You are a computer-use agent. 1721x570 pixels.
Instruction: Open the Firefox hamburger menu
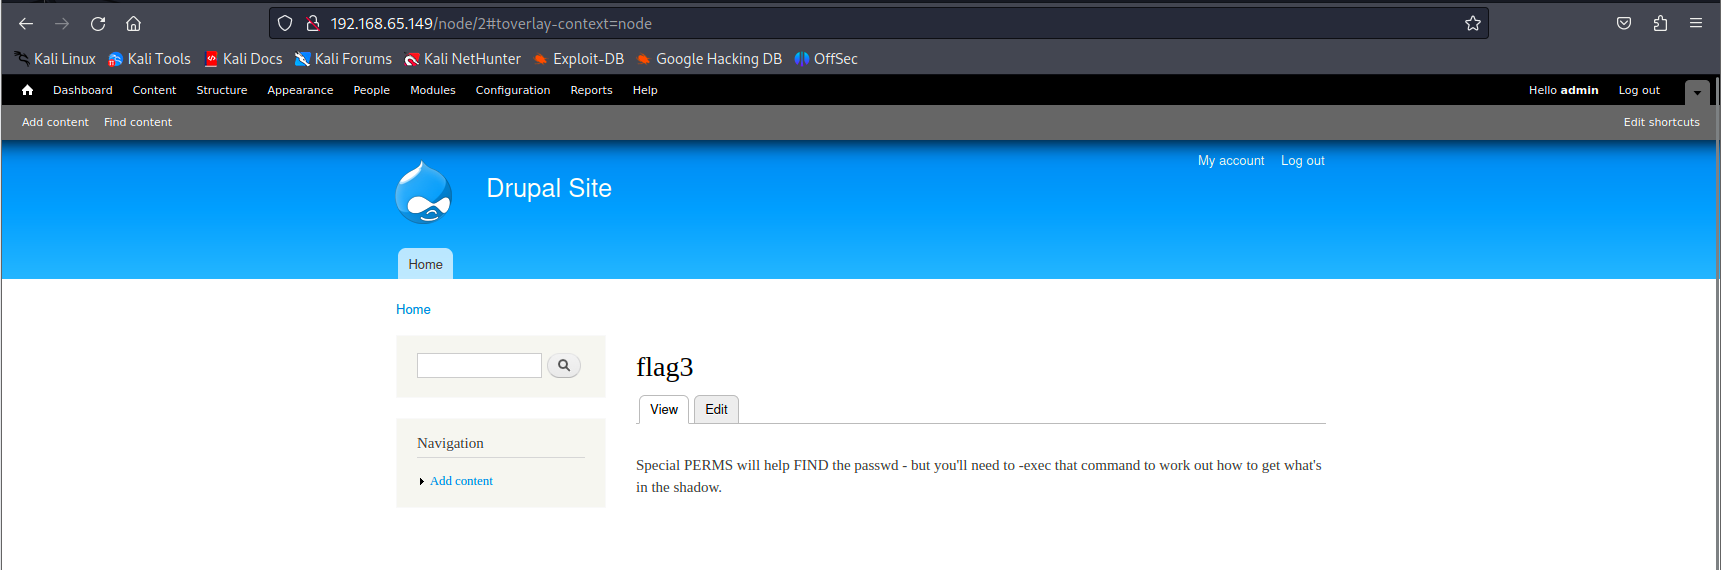[x=1696, y=24]
